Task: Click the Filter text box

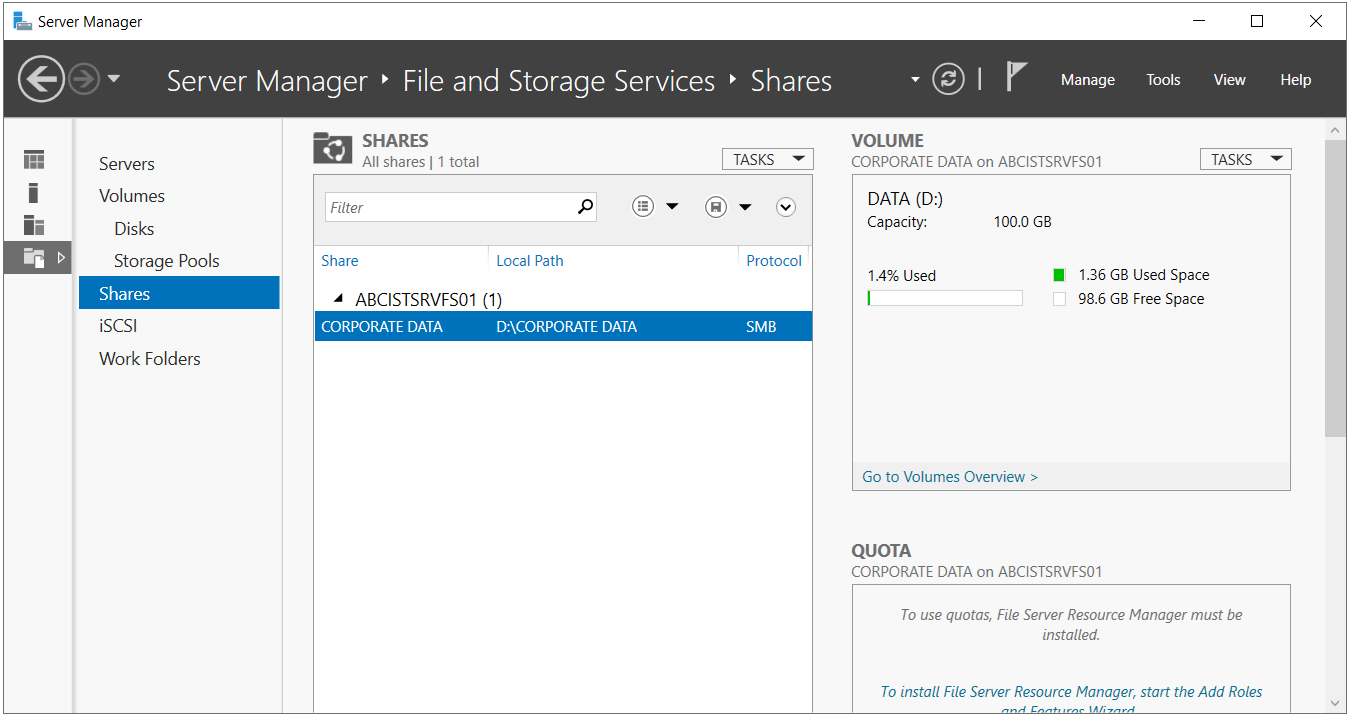Action: (450, 207)
